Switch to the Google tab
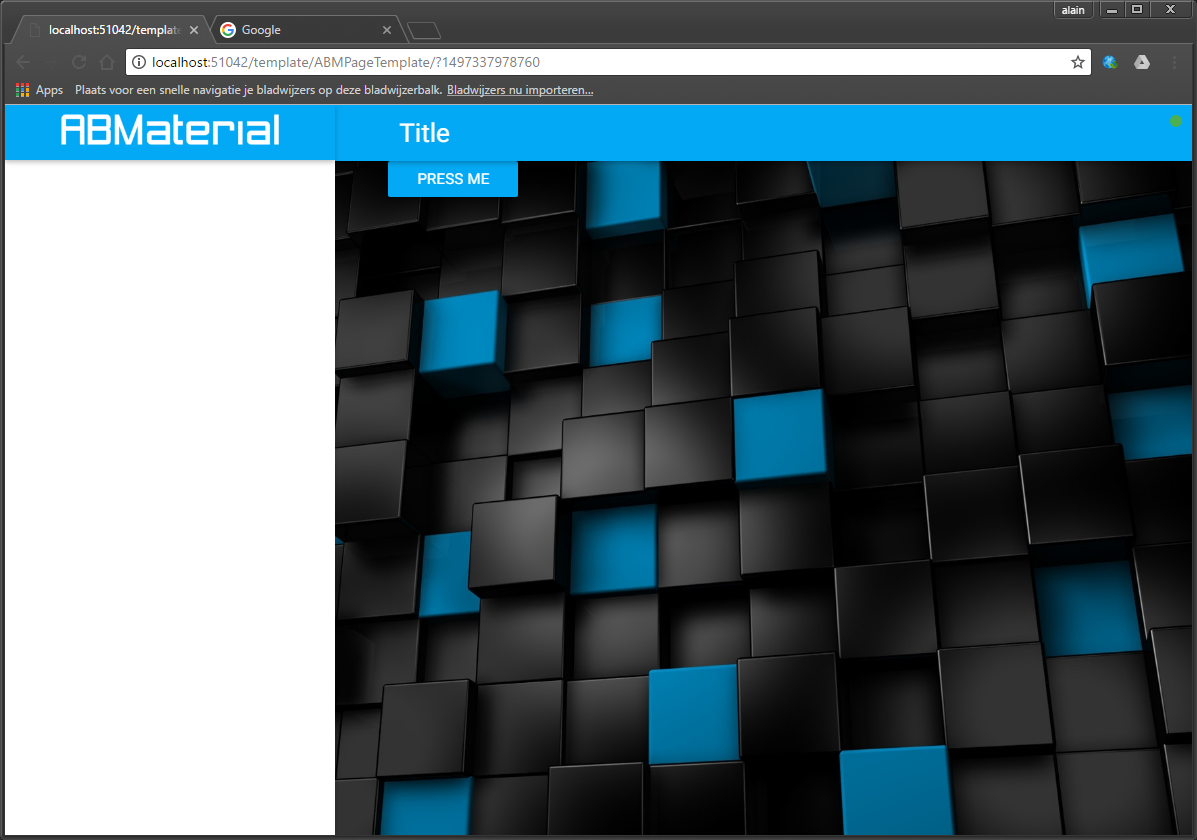 305,30
